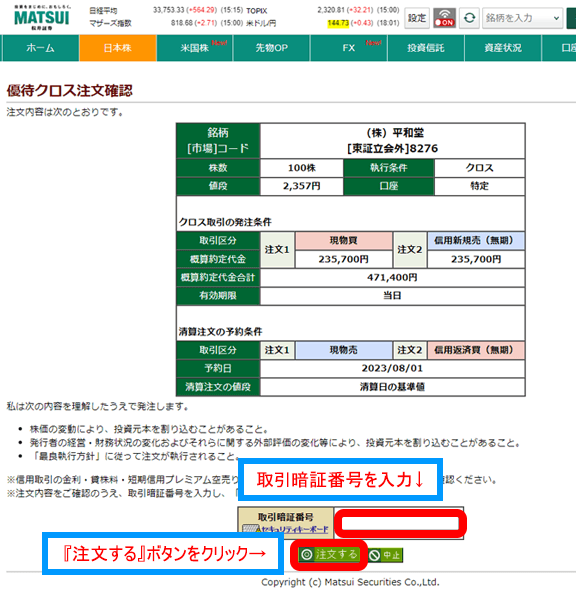Viewport: 576px width, 608px height.
Task: Open the 設定 settings button
Action: coord(417,18)
